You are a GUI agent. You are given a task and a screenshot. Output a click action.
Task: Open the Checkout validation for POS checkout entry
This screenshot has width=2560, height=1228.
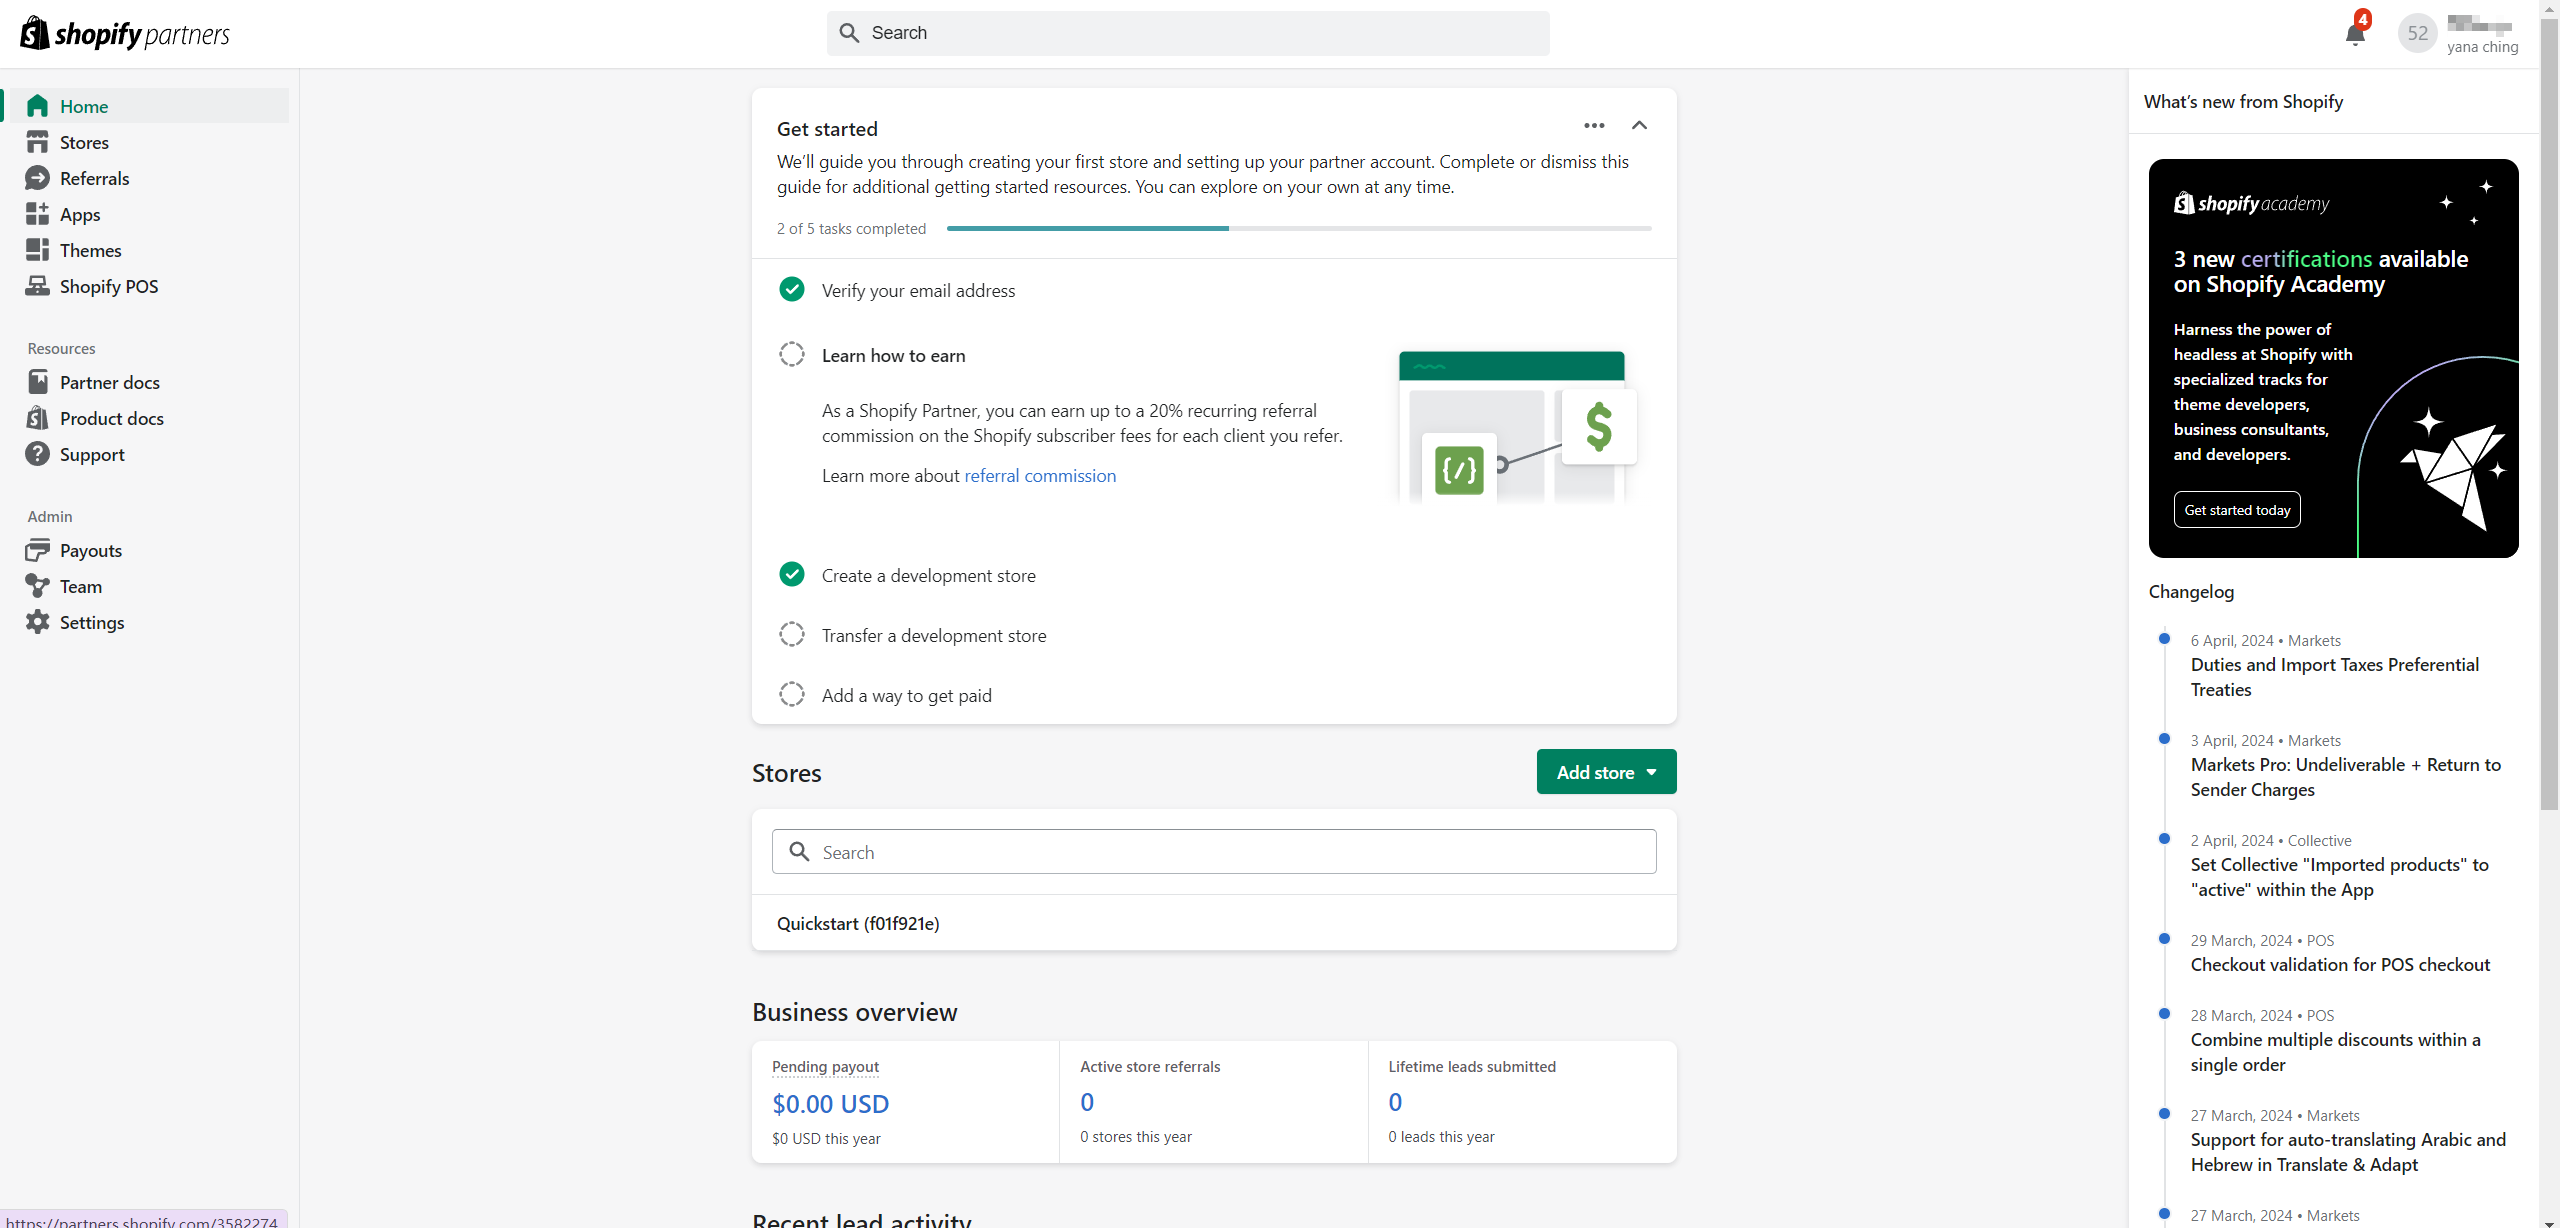pyautogui.click(x=2340, y=965)
